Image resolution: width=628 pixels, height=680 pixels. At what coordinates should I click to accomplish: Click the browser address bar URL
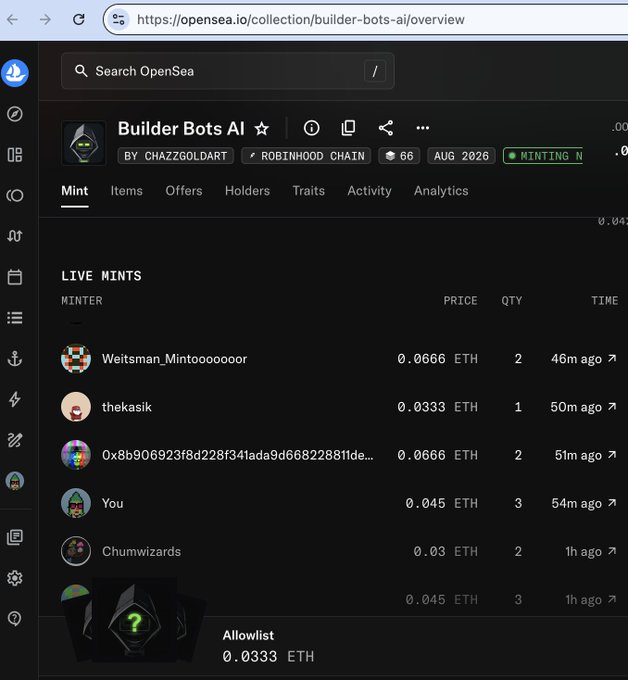(301, 20)
